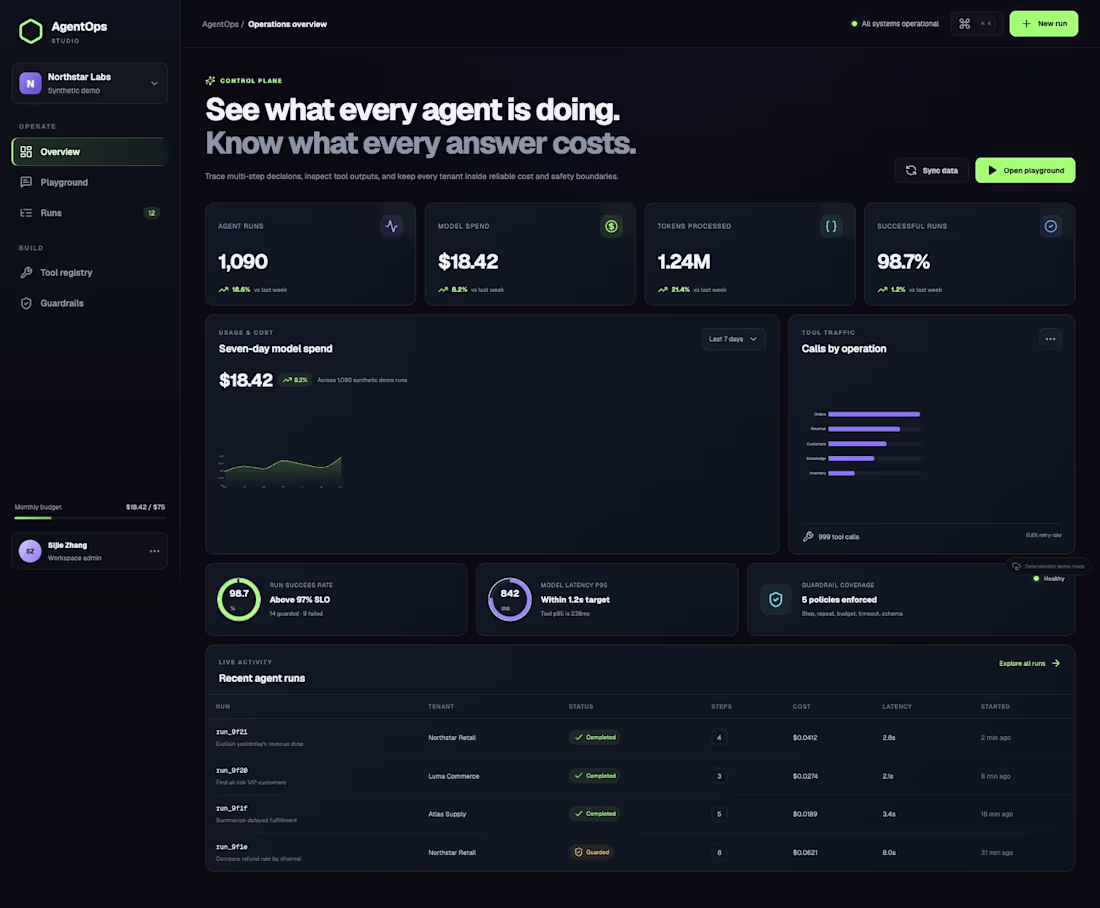Click the New run button
This screenshot has width=1100, height=908.
[1043, 24]
